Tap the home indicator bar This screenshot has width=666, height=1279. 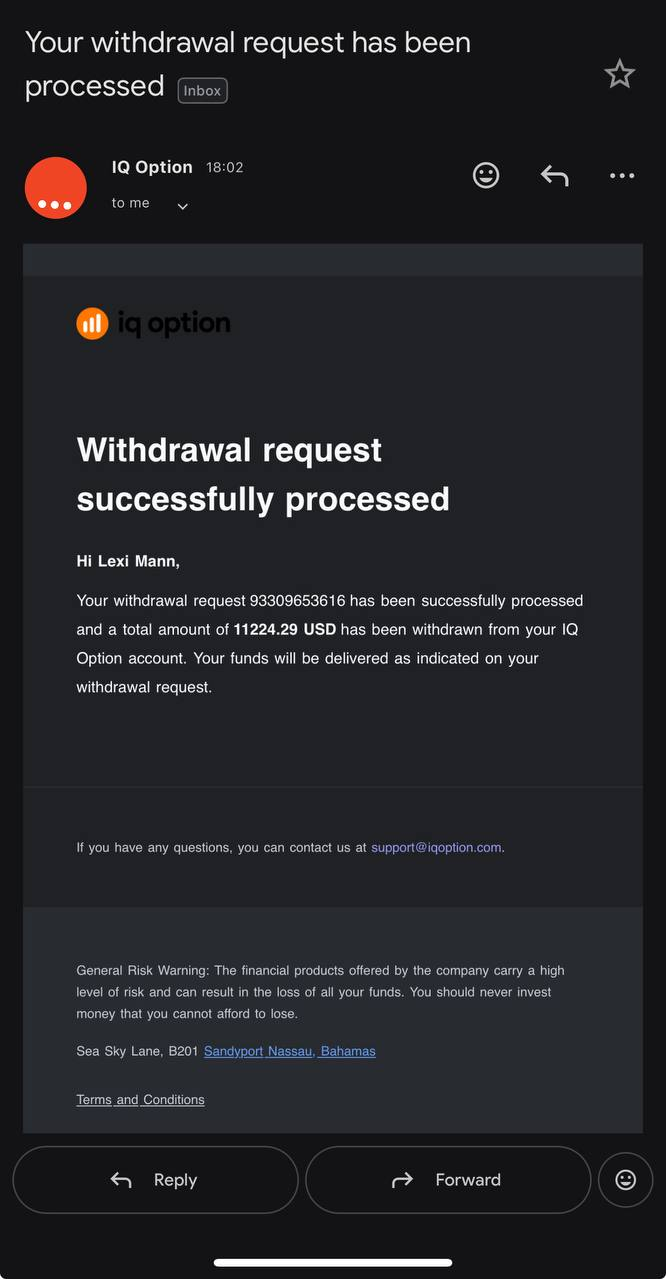333,1263
